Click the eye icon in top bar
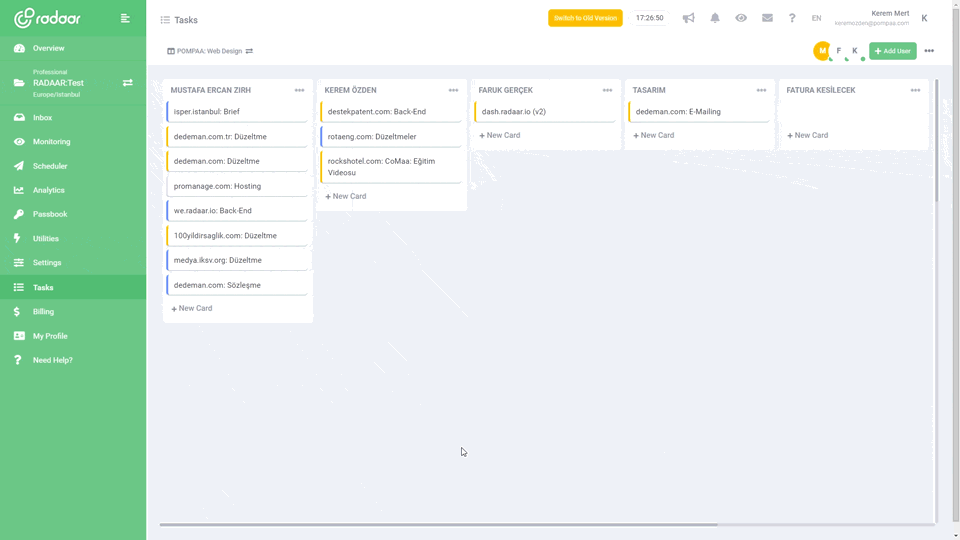 click(x=741, y=18)
